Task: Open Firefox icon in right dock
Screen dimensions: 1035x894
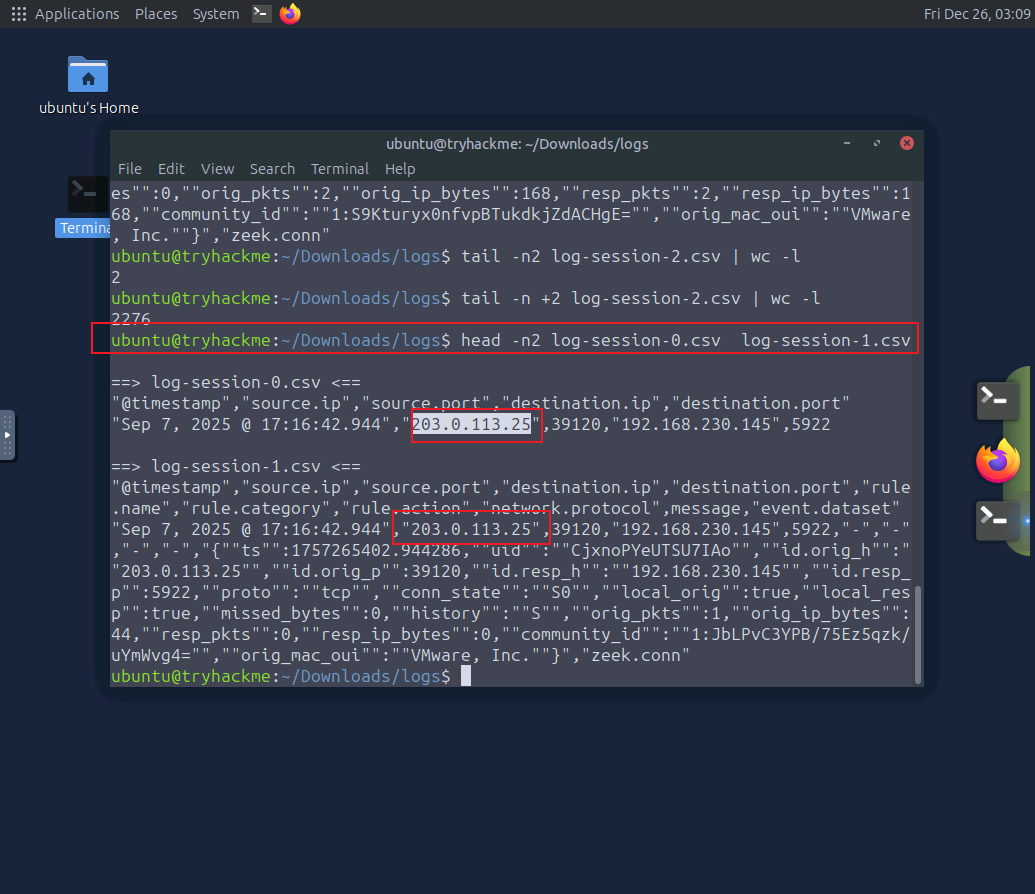Action: click(x=997, y=460)
